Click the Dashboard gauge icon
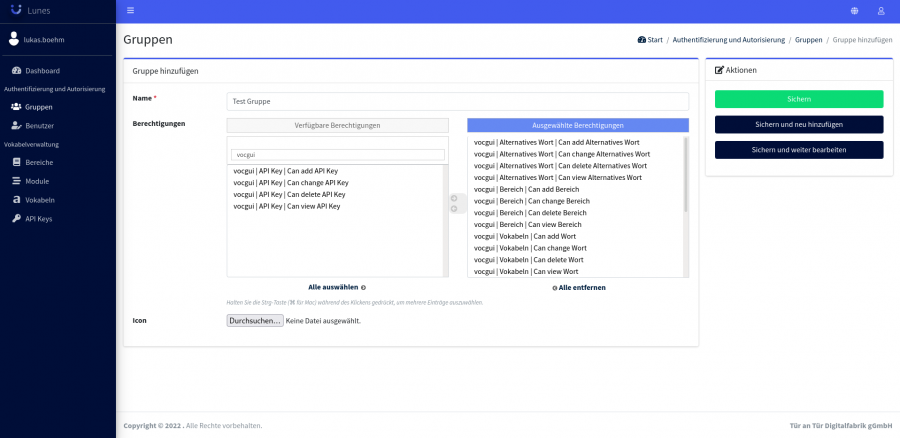The width and height of the screenshot is (900, 438). click(x=16, y=71)
